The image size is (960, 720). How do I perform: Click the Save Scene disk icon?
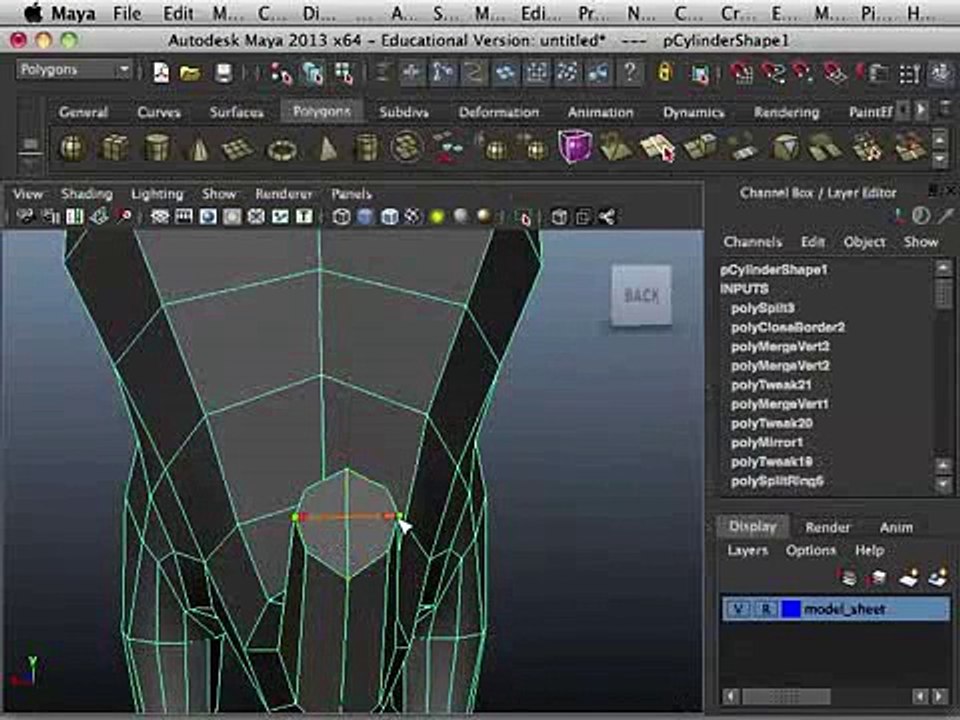tap(223, 73)
